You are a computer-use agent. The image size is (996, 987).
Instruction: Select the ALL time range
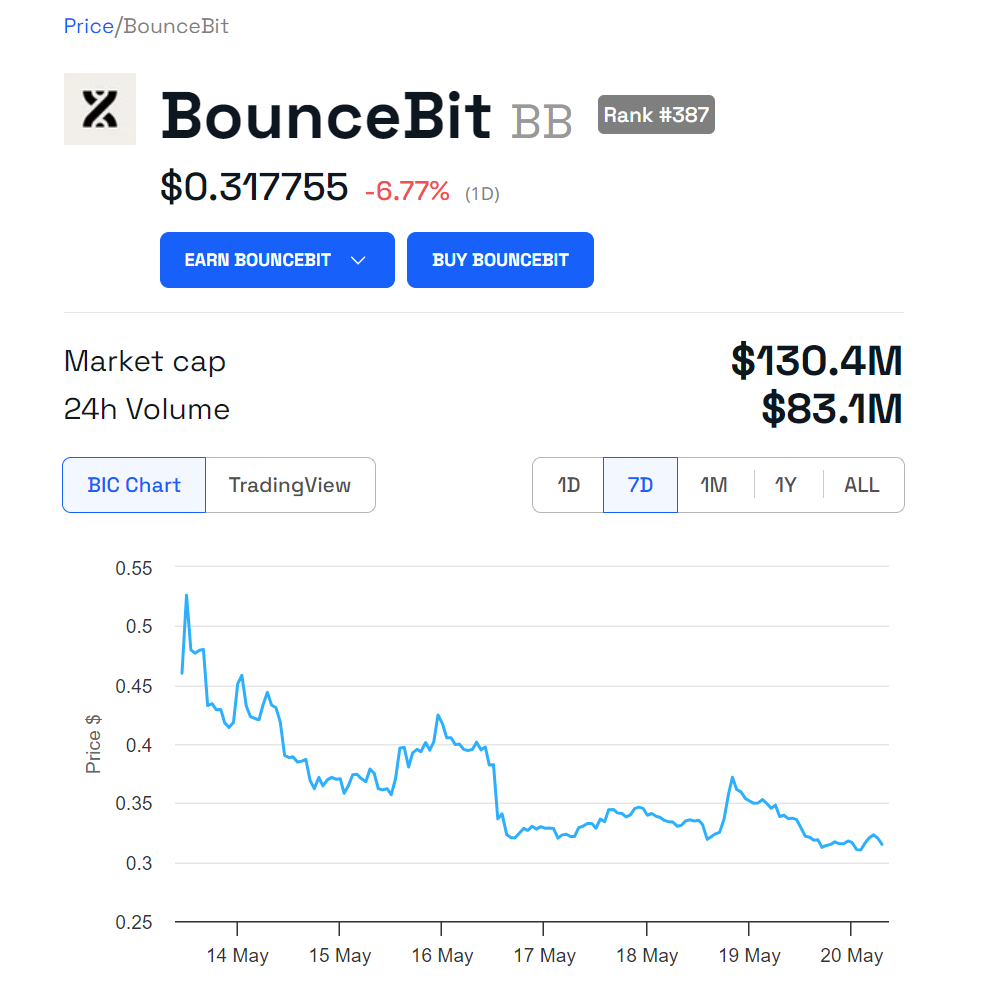pyautogui.click(x=862, y=485)
